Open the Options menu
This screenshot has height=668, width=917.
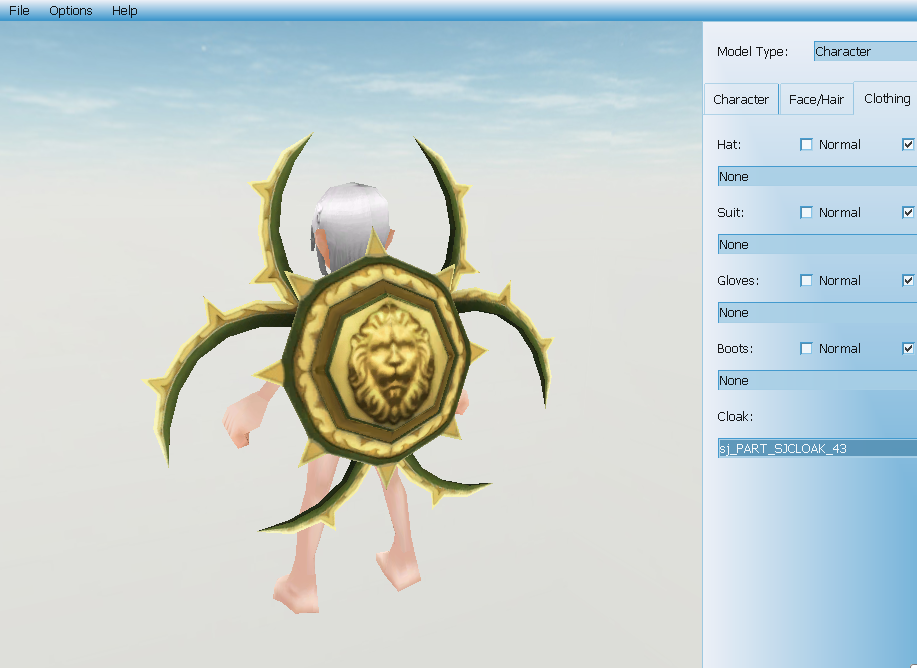(x=70, y=10)
